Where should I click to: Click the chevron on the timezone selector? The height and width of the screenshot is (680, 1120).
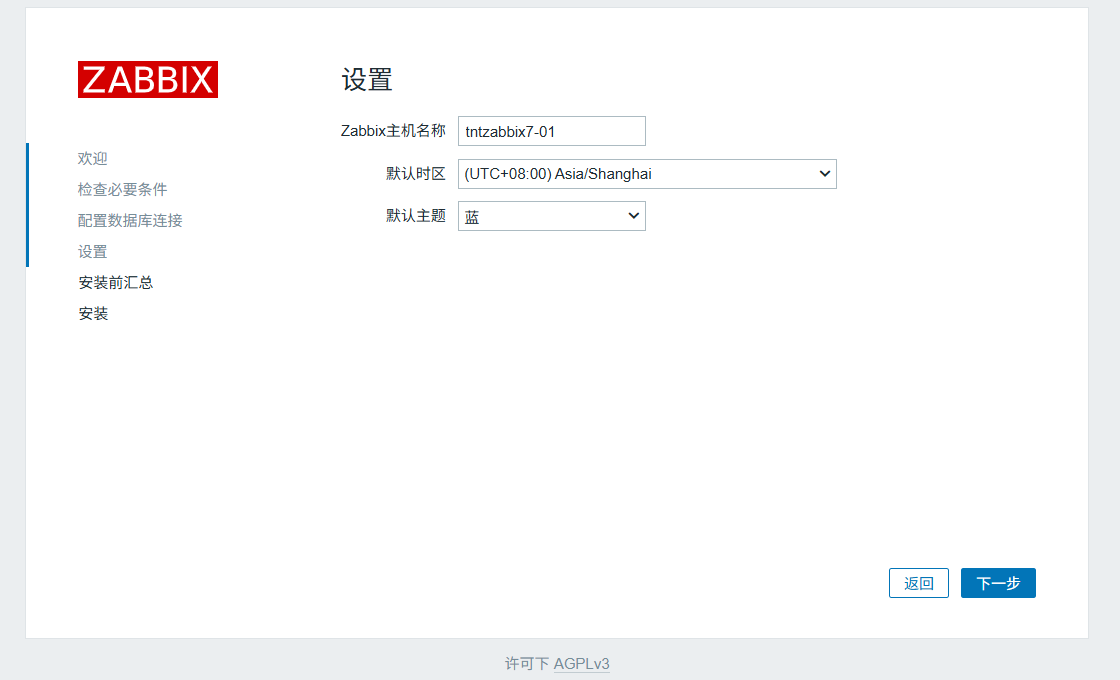click(x=824, y=173)
